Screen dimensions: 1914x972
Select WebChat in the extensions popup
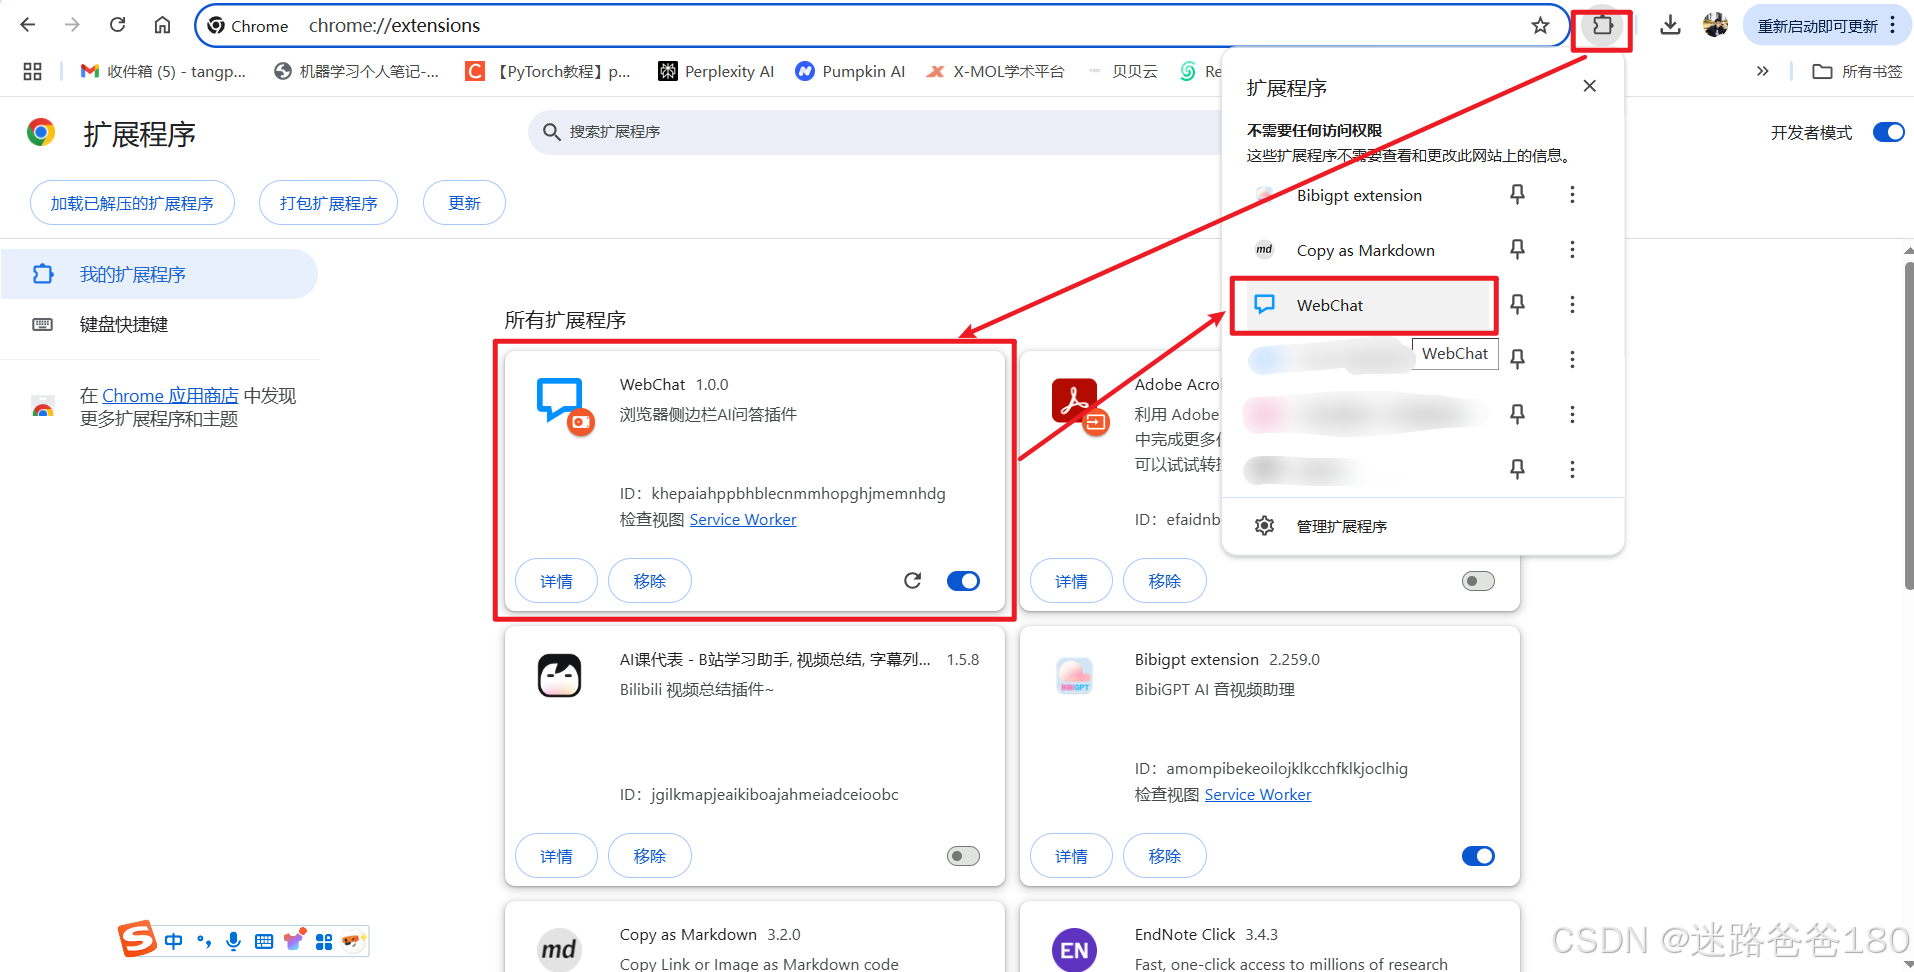[1366, 305]
